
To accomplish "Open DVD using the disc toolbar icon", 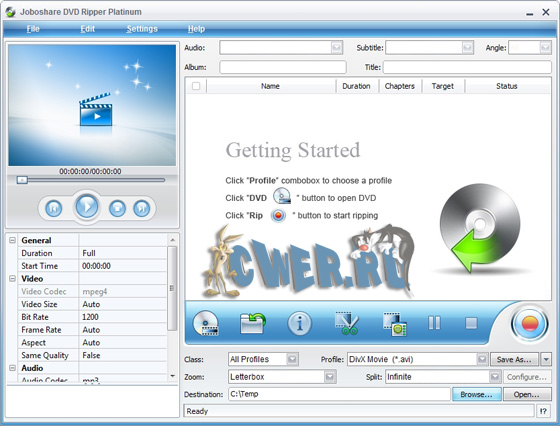I will (206, 324).
